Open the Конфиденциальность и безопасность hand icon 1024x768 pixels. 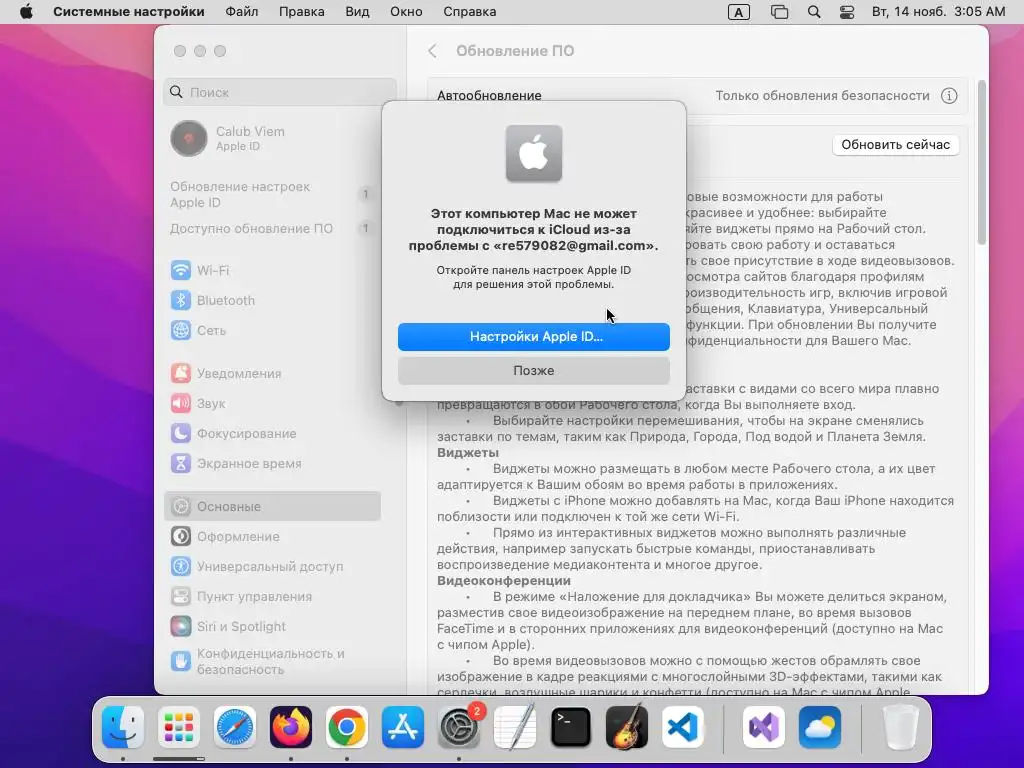coord(181,661)
